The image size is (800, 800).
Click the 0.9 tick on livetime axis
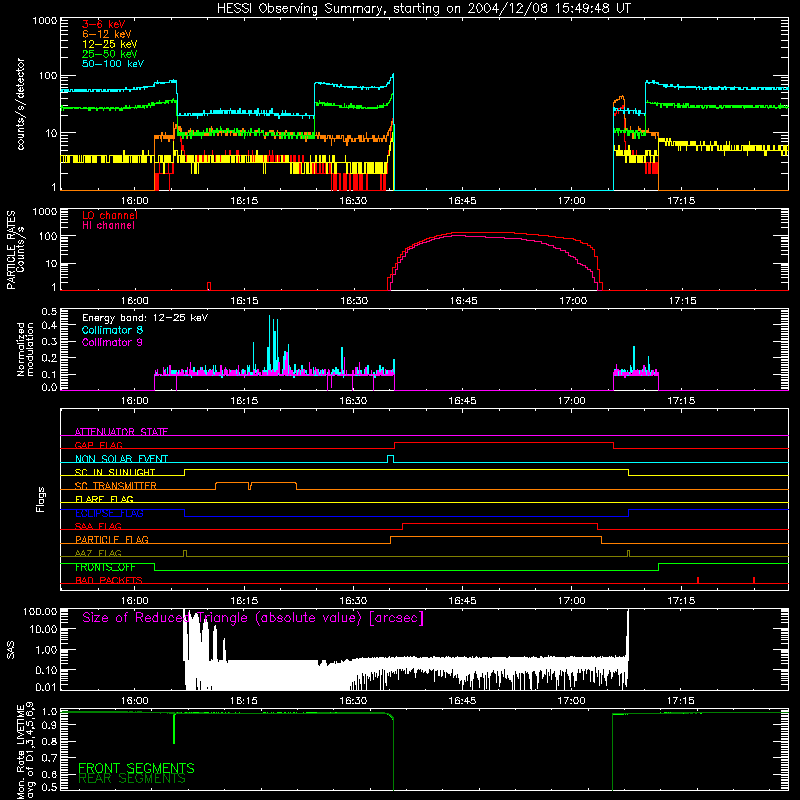click(49, 724)
